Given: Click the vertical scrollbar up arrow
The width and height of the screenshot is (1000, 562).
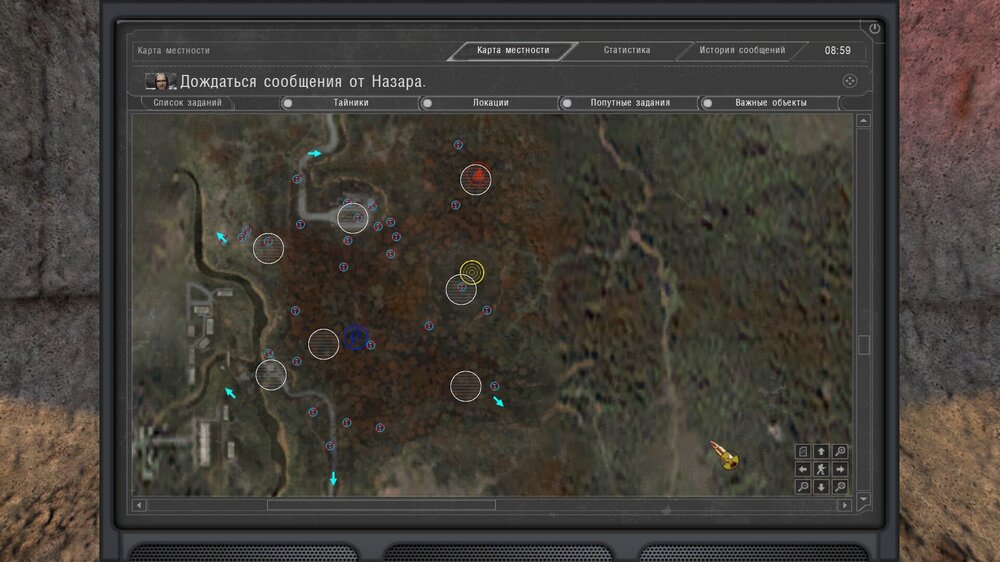Looking at the screenshot, I should (864, 121).
